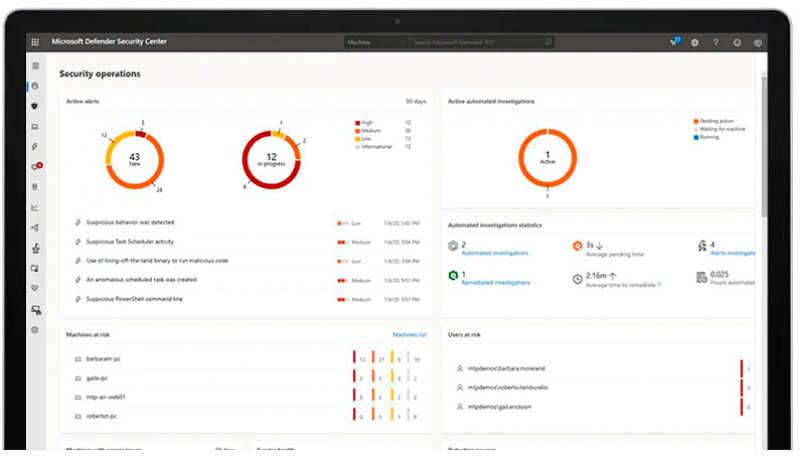Focus the Search Microsoft Defender ATP field
The height and width of the screenshot is (464, 800).
481,42
